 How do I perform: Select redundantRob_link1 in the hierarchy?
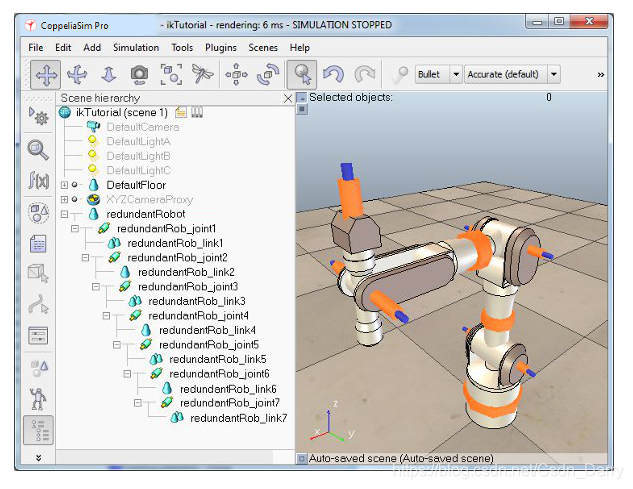(175, 243)
